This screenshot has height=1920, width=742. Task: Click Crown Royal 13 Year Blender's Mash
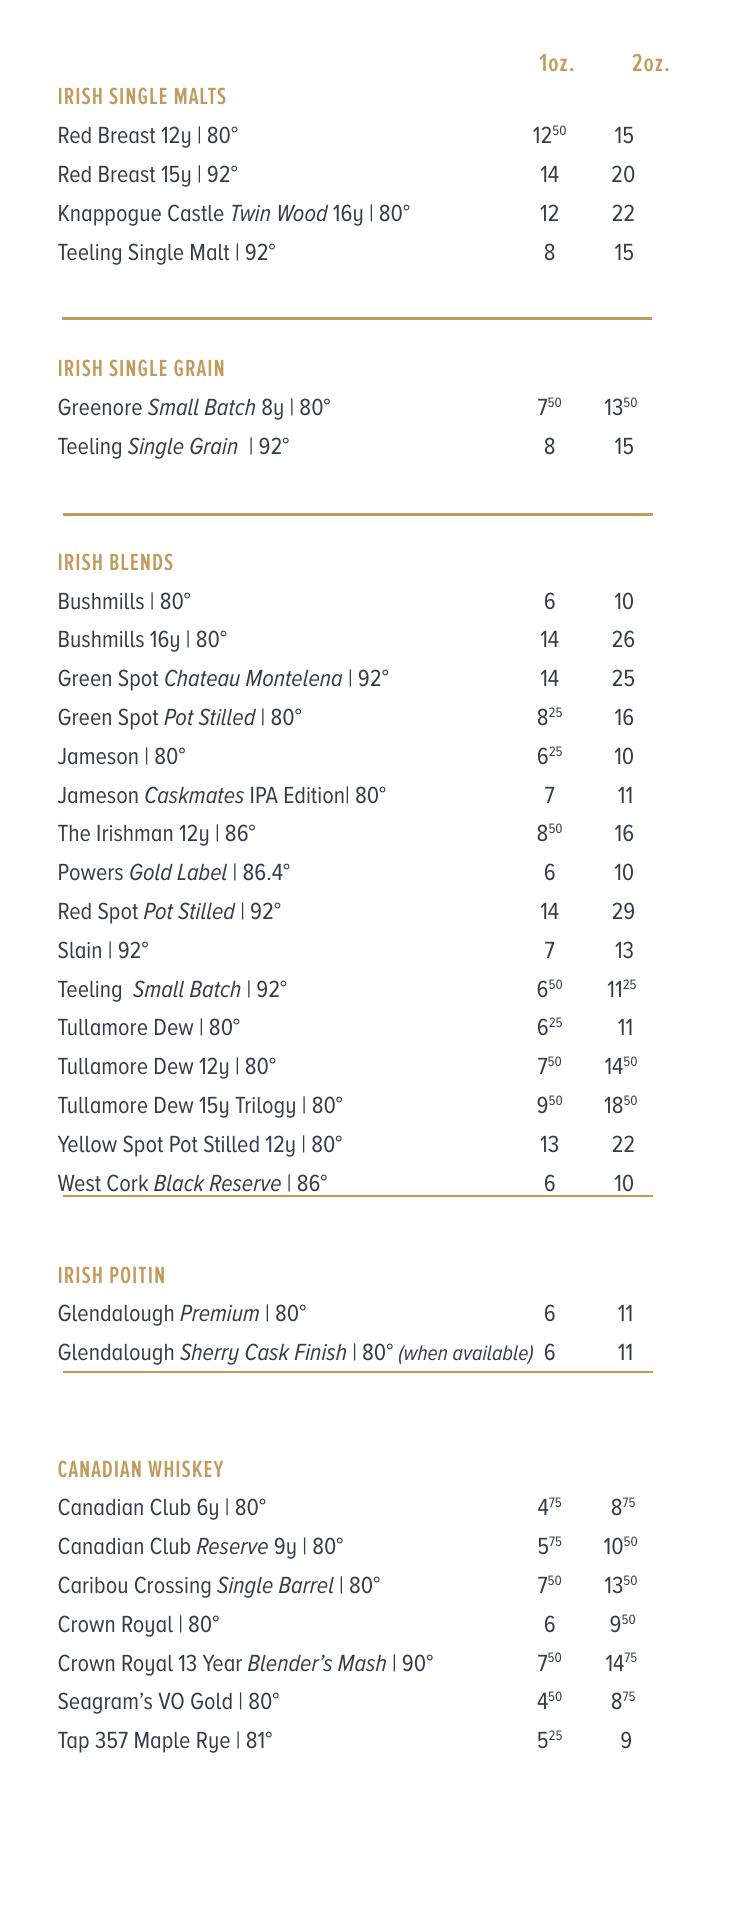pos(246,1664)
